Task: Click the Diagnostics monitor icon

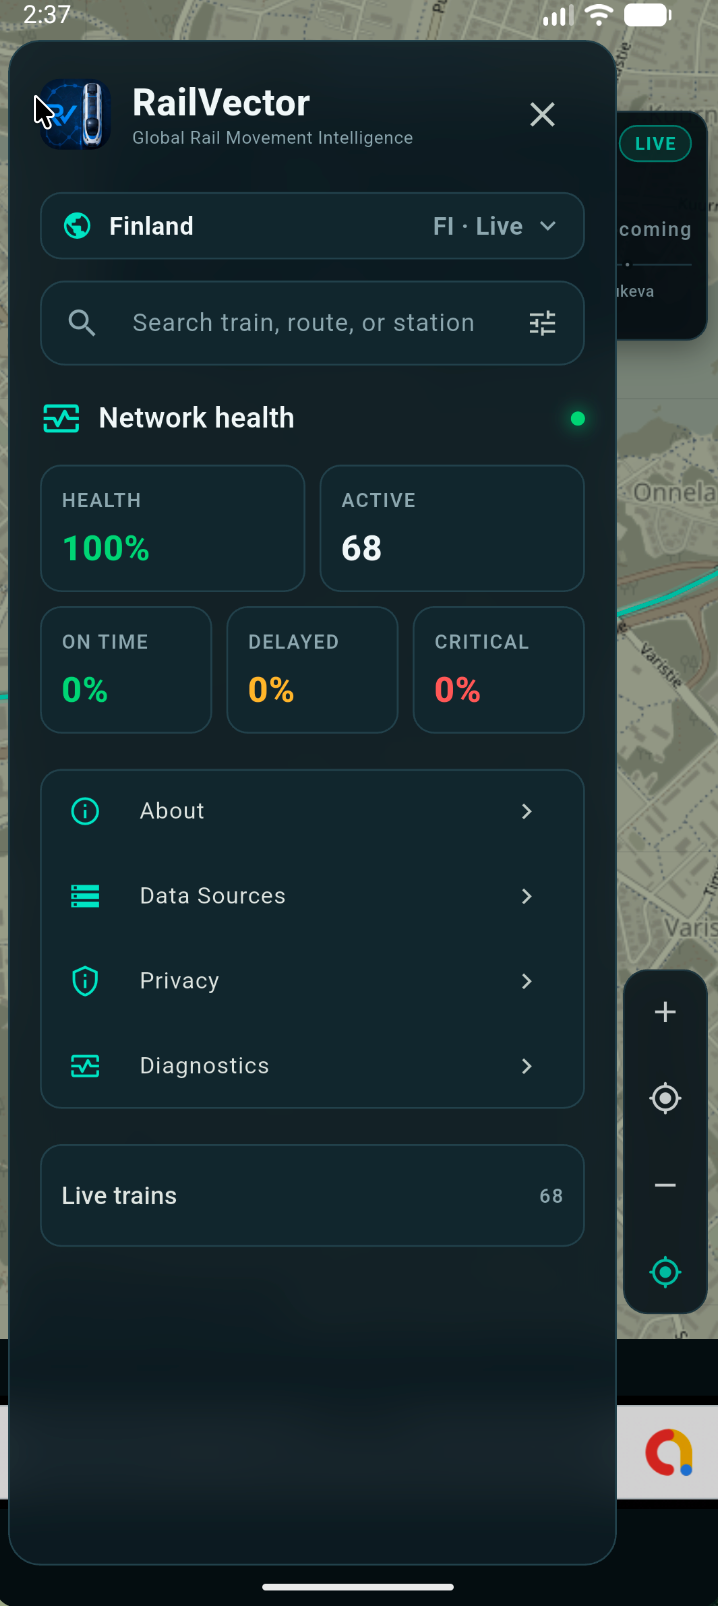Action: tap(85, 1066)
